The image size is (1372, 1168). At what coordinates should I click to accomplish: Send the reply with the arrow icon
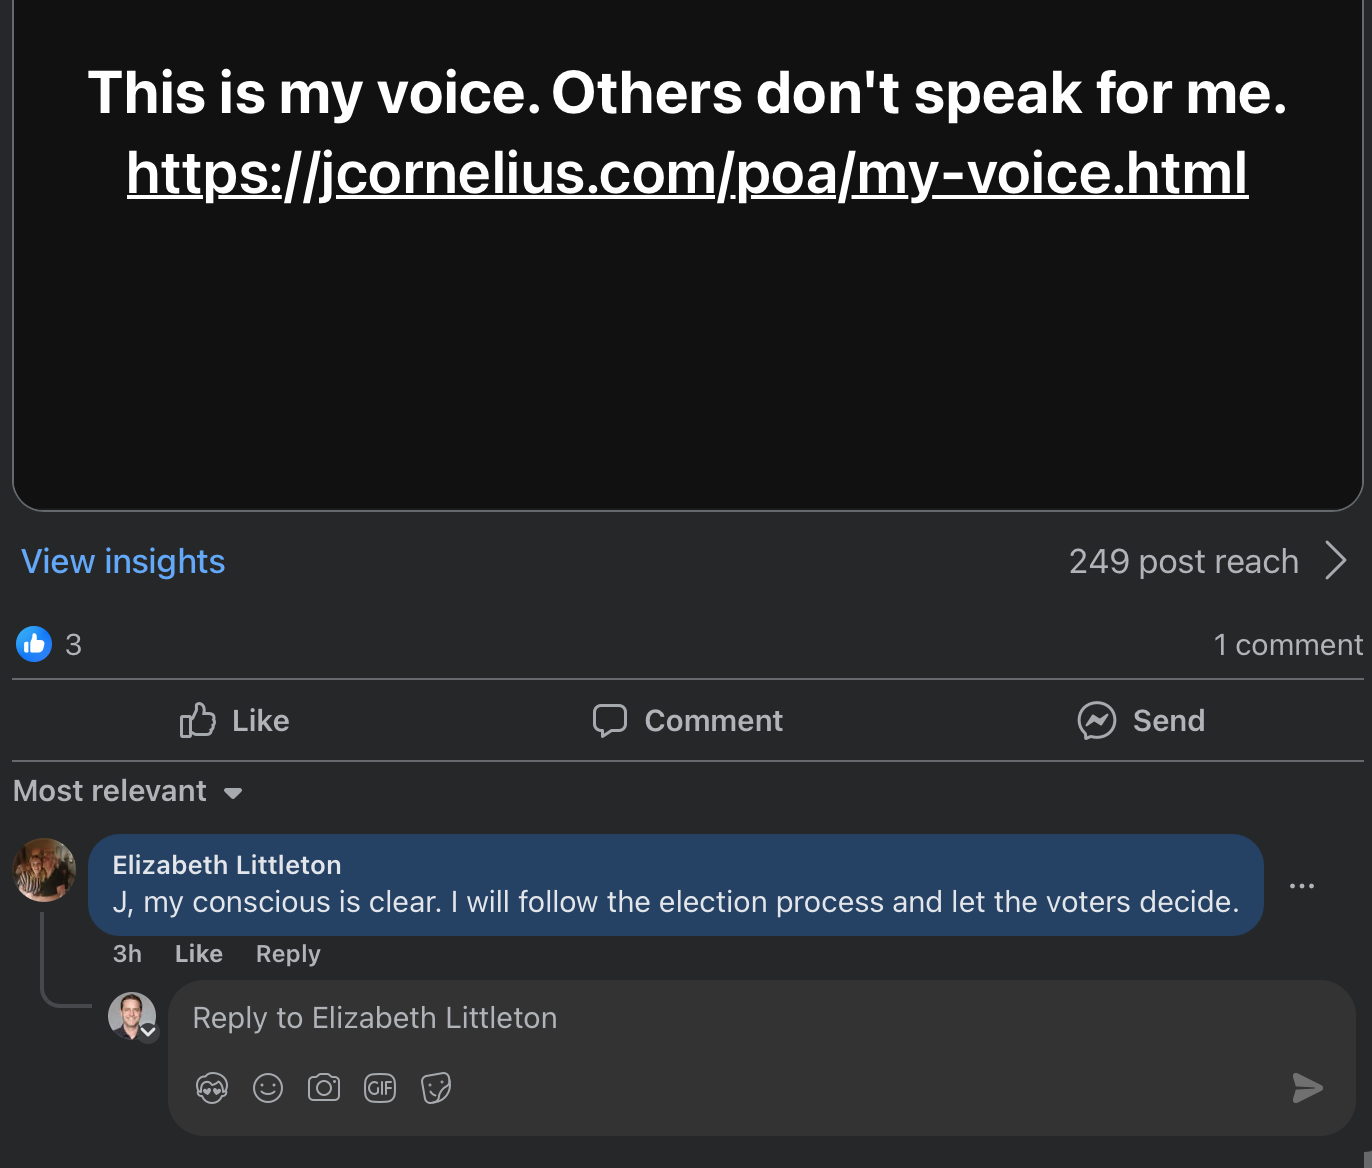click(1307, 1088)
